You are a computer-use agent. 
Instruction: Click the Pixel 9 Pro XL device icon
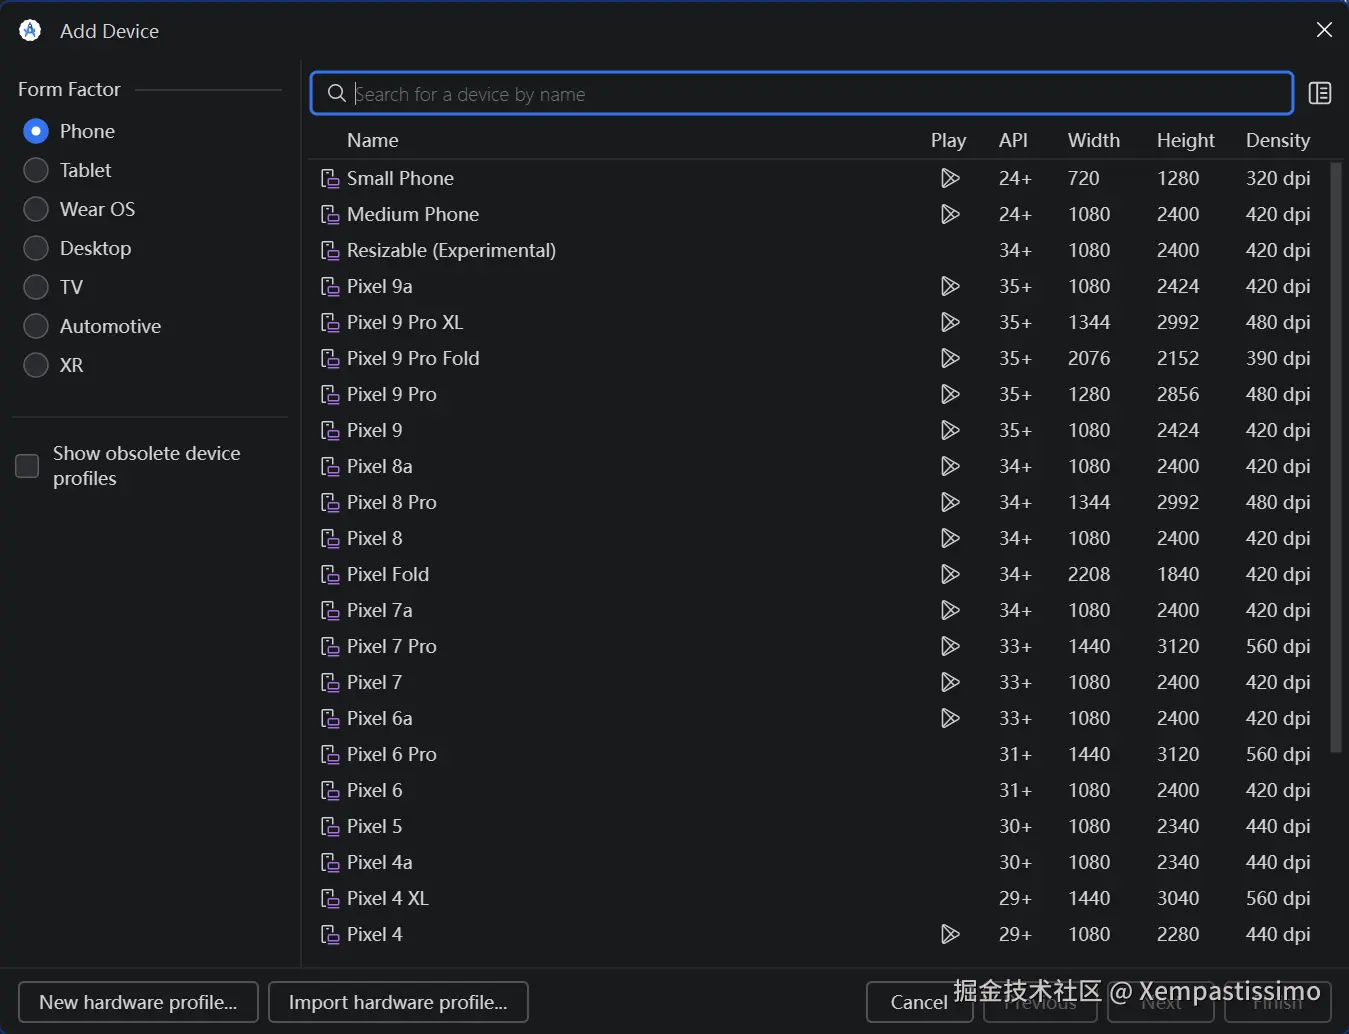(x=330, y=323)
